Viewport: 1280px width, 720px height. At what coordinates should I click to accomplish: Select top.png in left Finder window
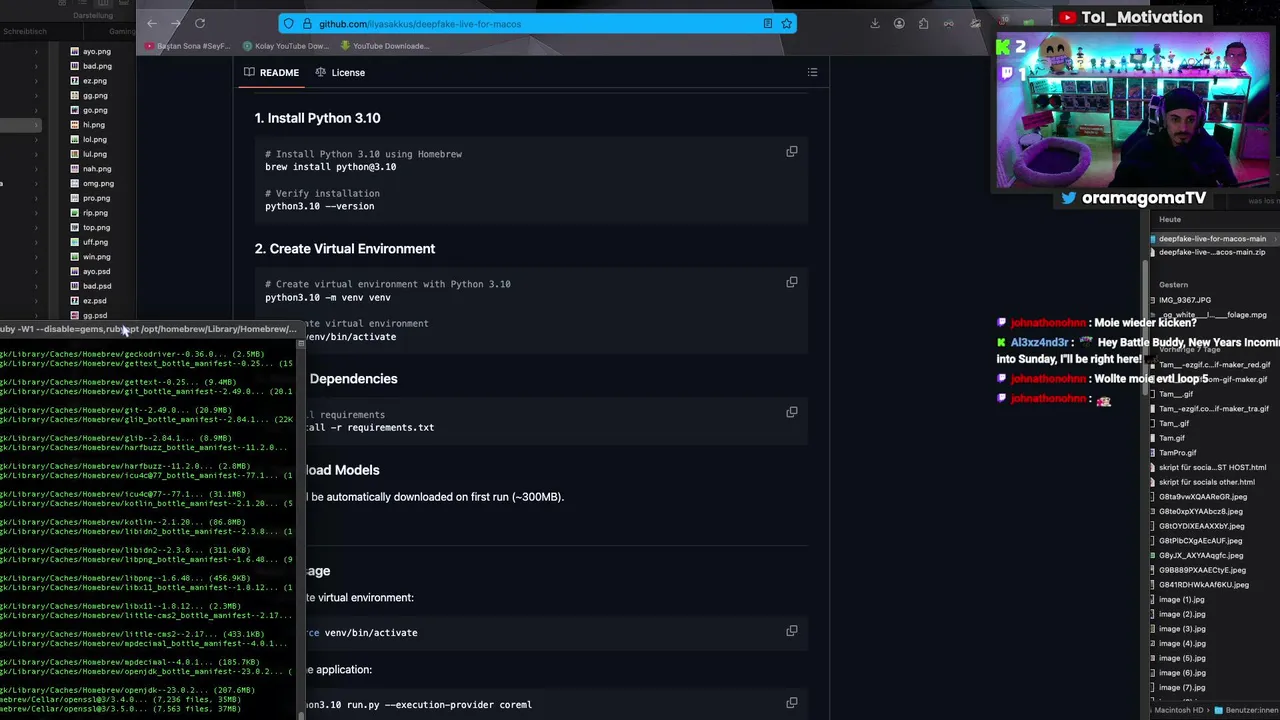96,227
